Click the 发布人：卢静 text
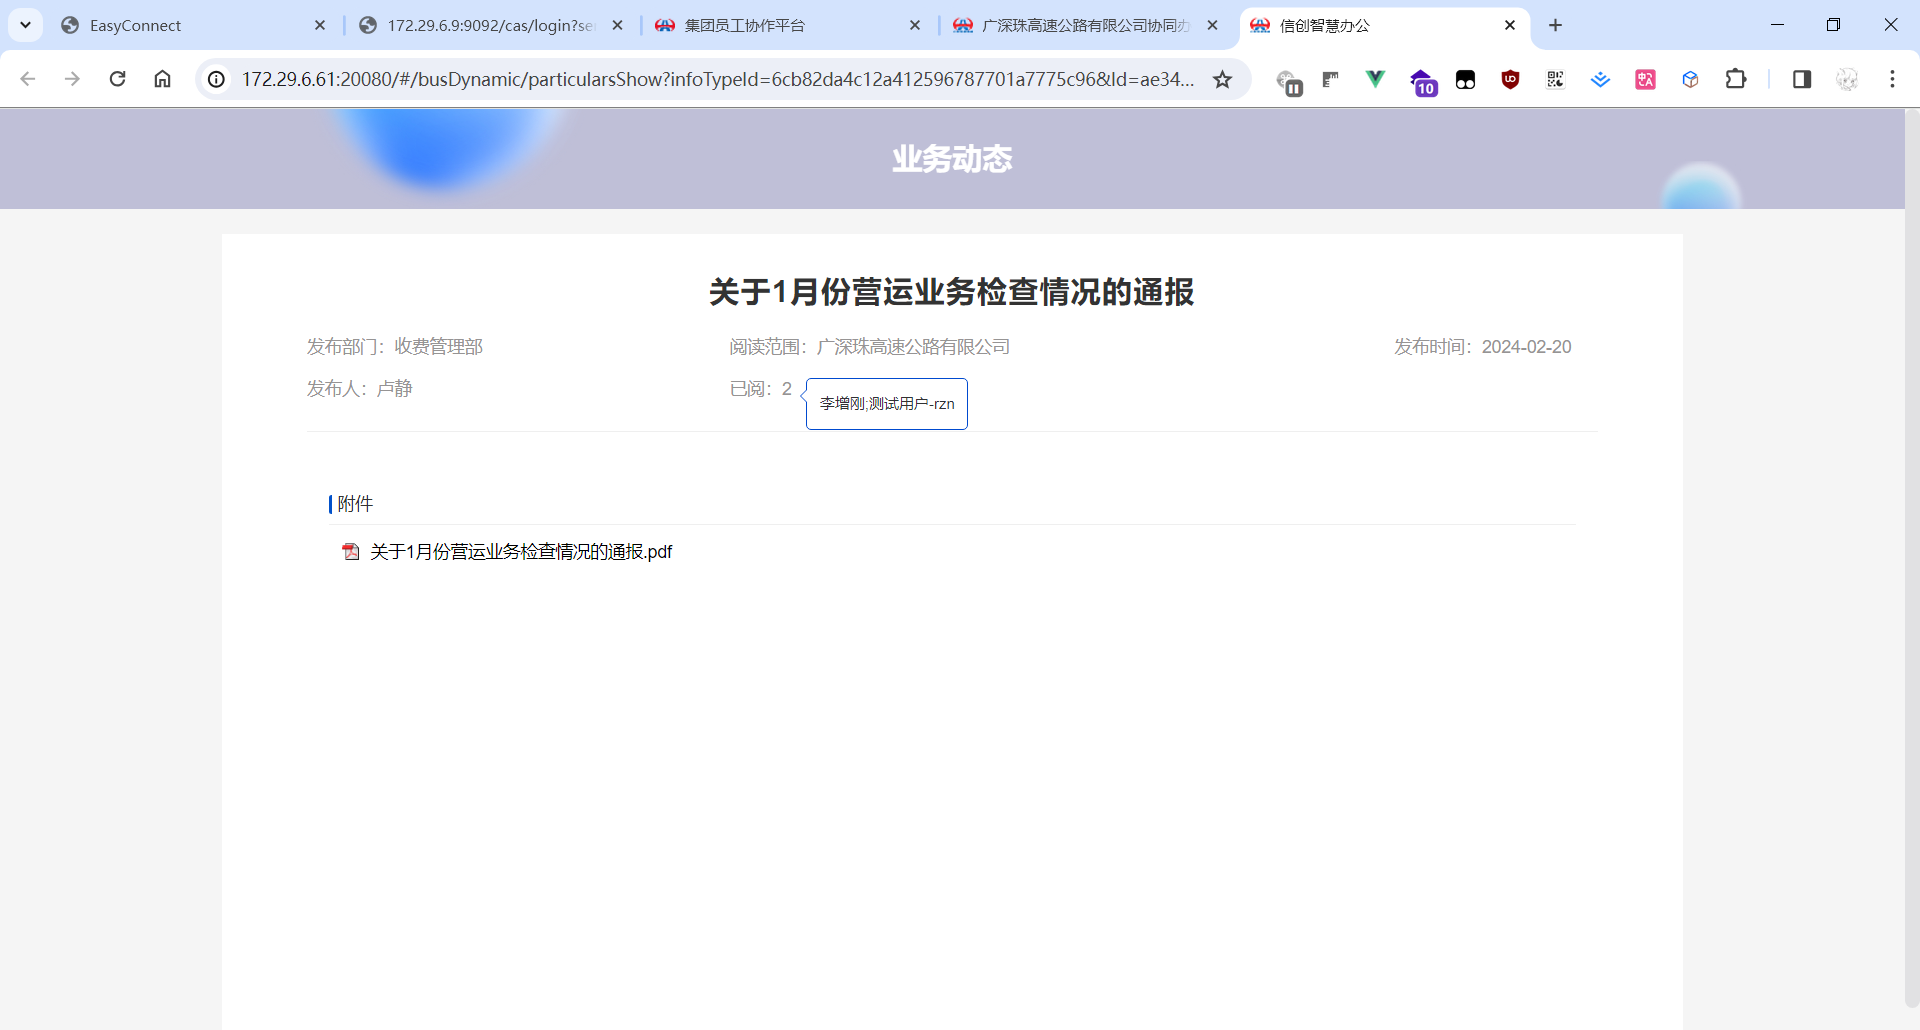Viewport: 1920px width, 1030px height. [x=360, y=389]
